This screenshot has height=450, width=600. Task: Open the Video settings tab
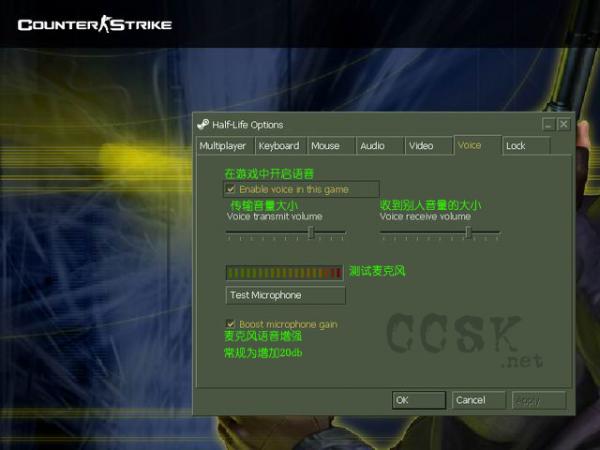pyautogui.click(x=428, y=146)
